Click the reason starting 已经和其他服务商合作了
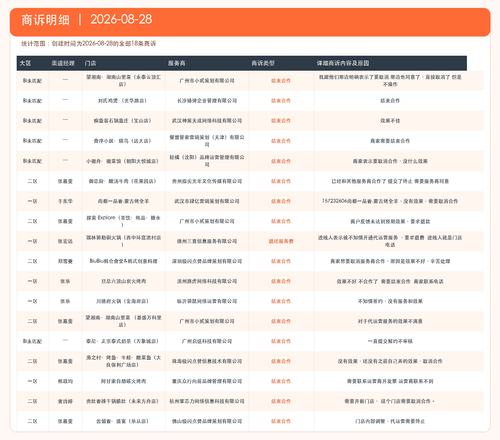Viewport: 500px width, 440px height. [x=390, y=181]
